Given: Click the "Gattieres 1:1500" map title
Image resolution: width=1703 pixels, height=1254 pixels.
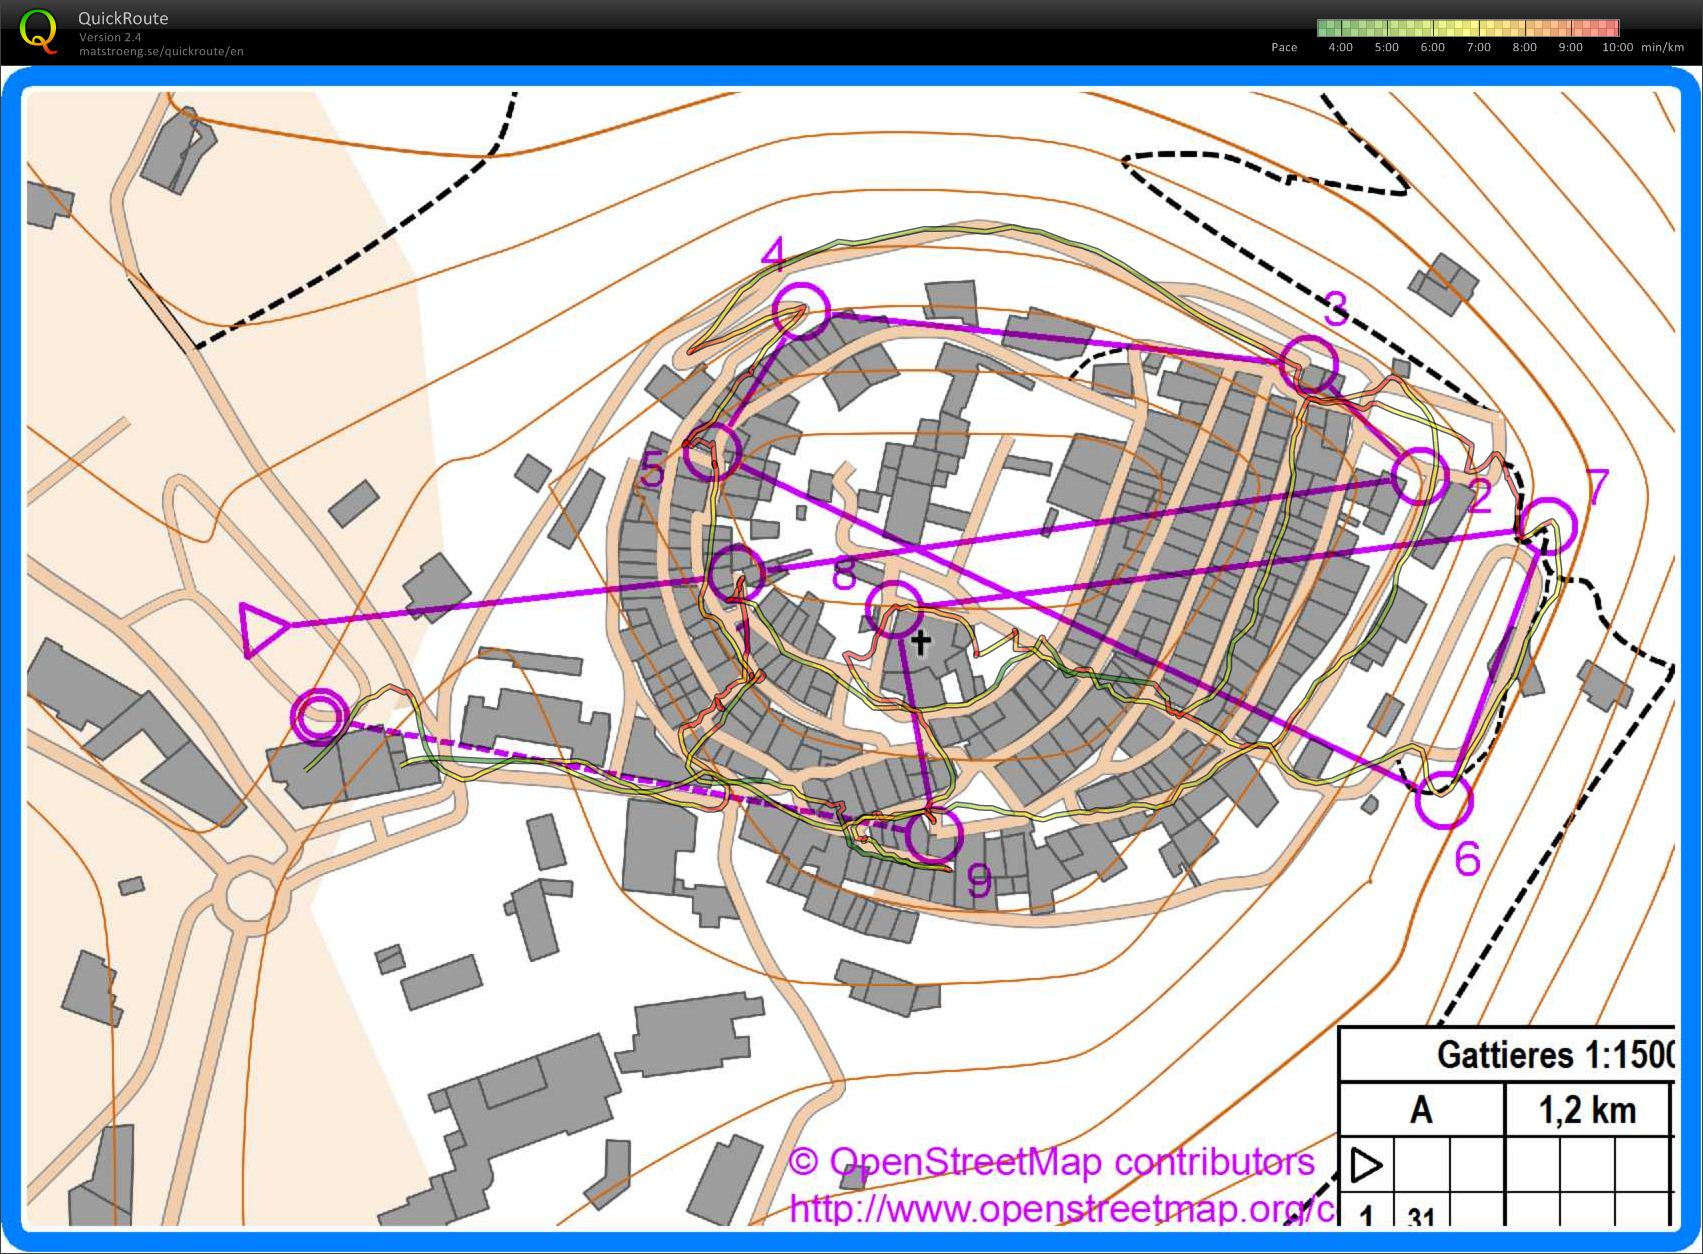Looking at the screenshot, I should click(x=1555, y=1054).
